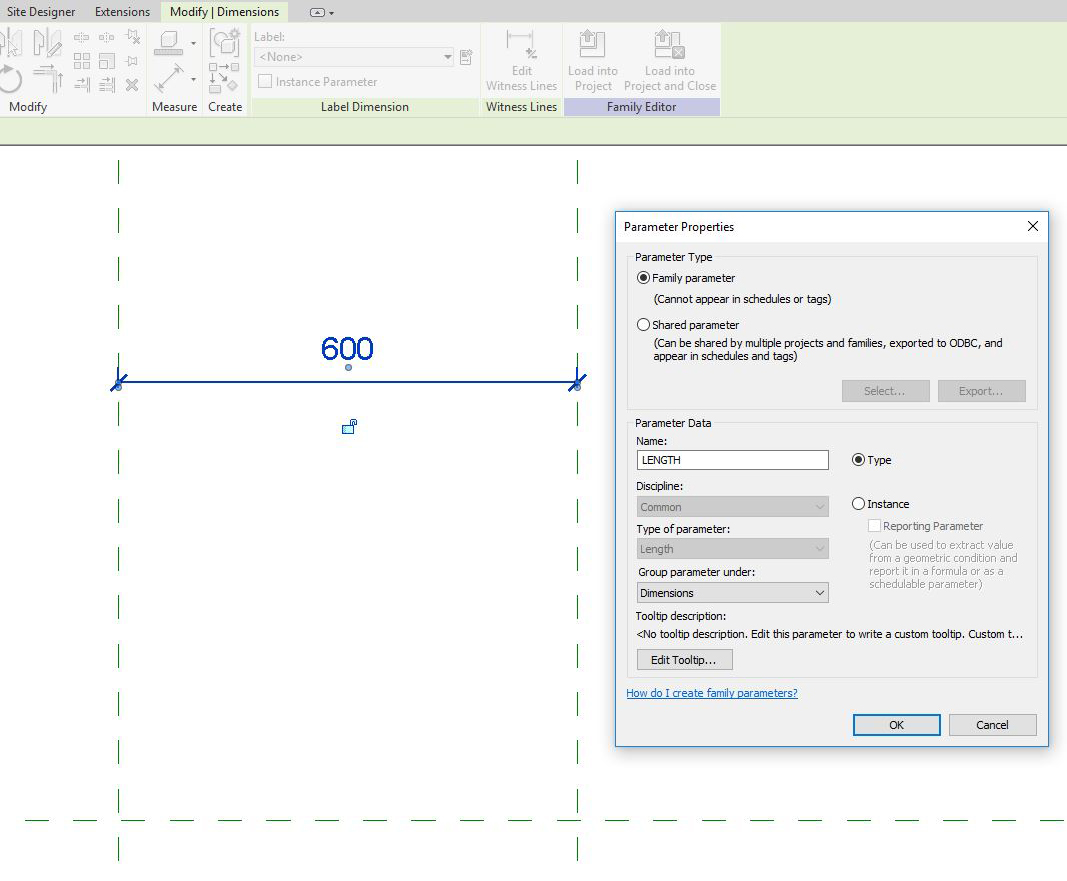
Task: Click inside the parameter Name field
Action: [x=732, y=459]
